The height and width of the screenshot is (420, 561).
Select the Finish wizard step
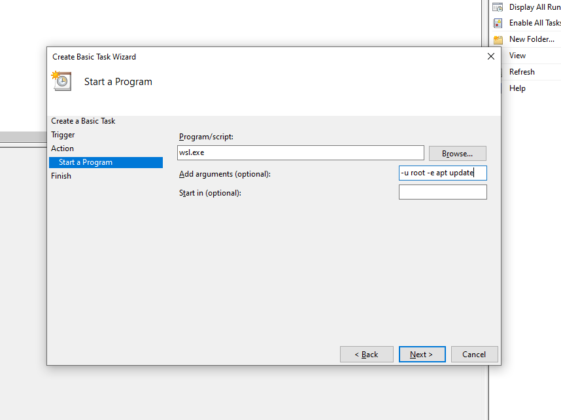[61, 176]
